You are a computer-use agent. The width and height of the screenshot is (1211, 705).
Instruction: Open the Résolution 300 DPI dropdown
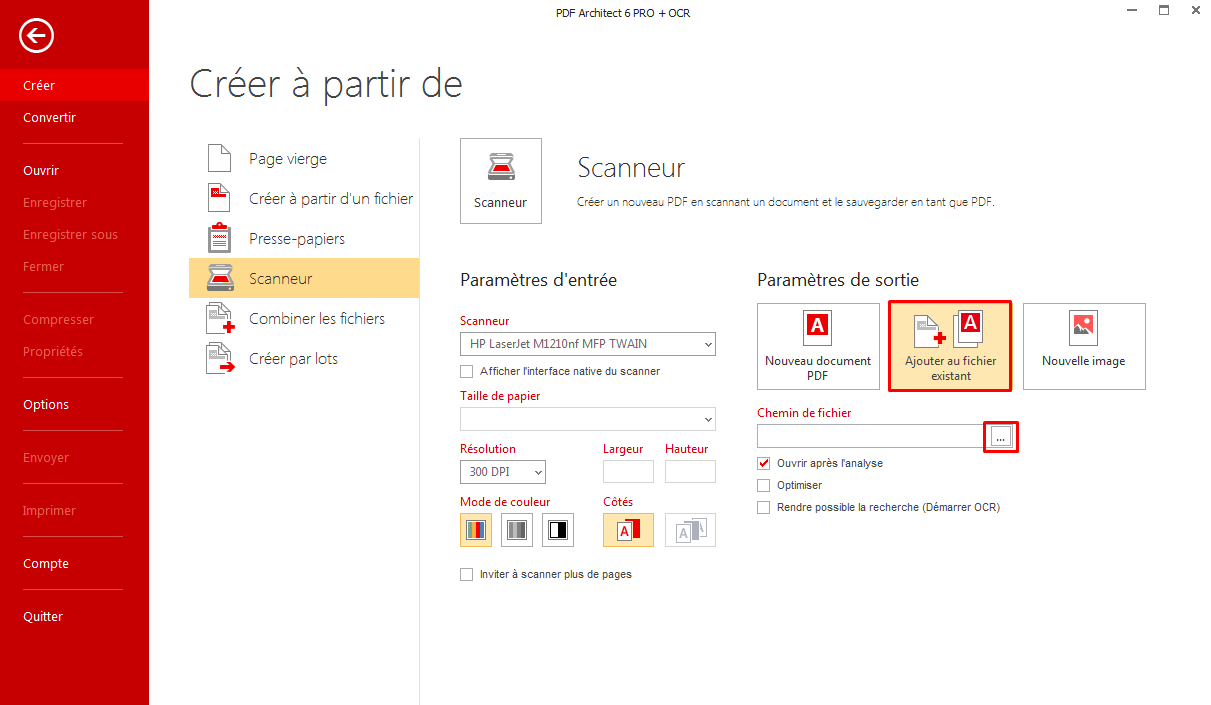[503, 472]
